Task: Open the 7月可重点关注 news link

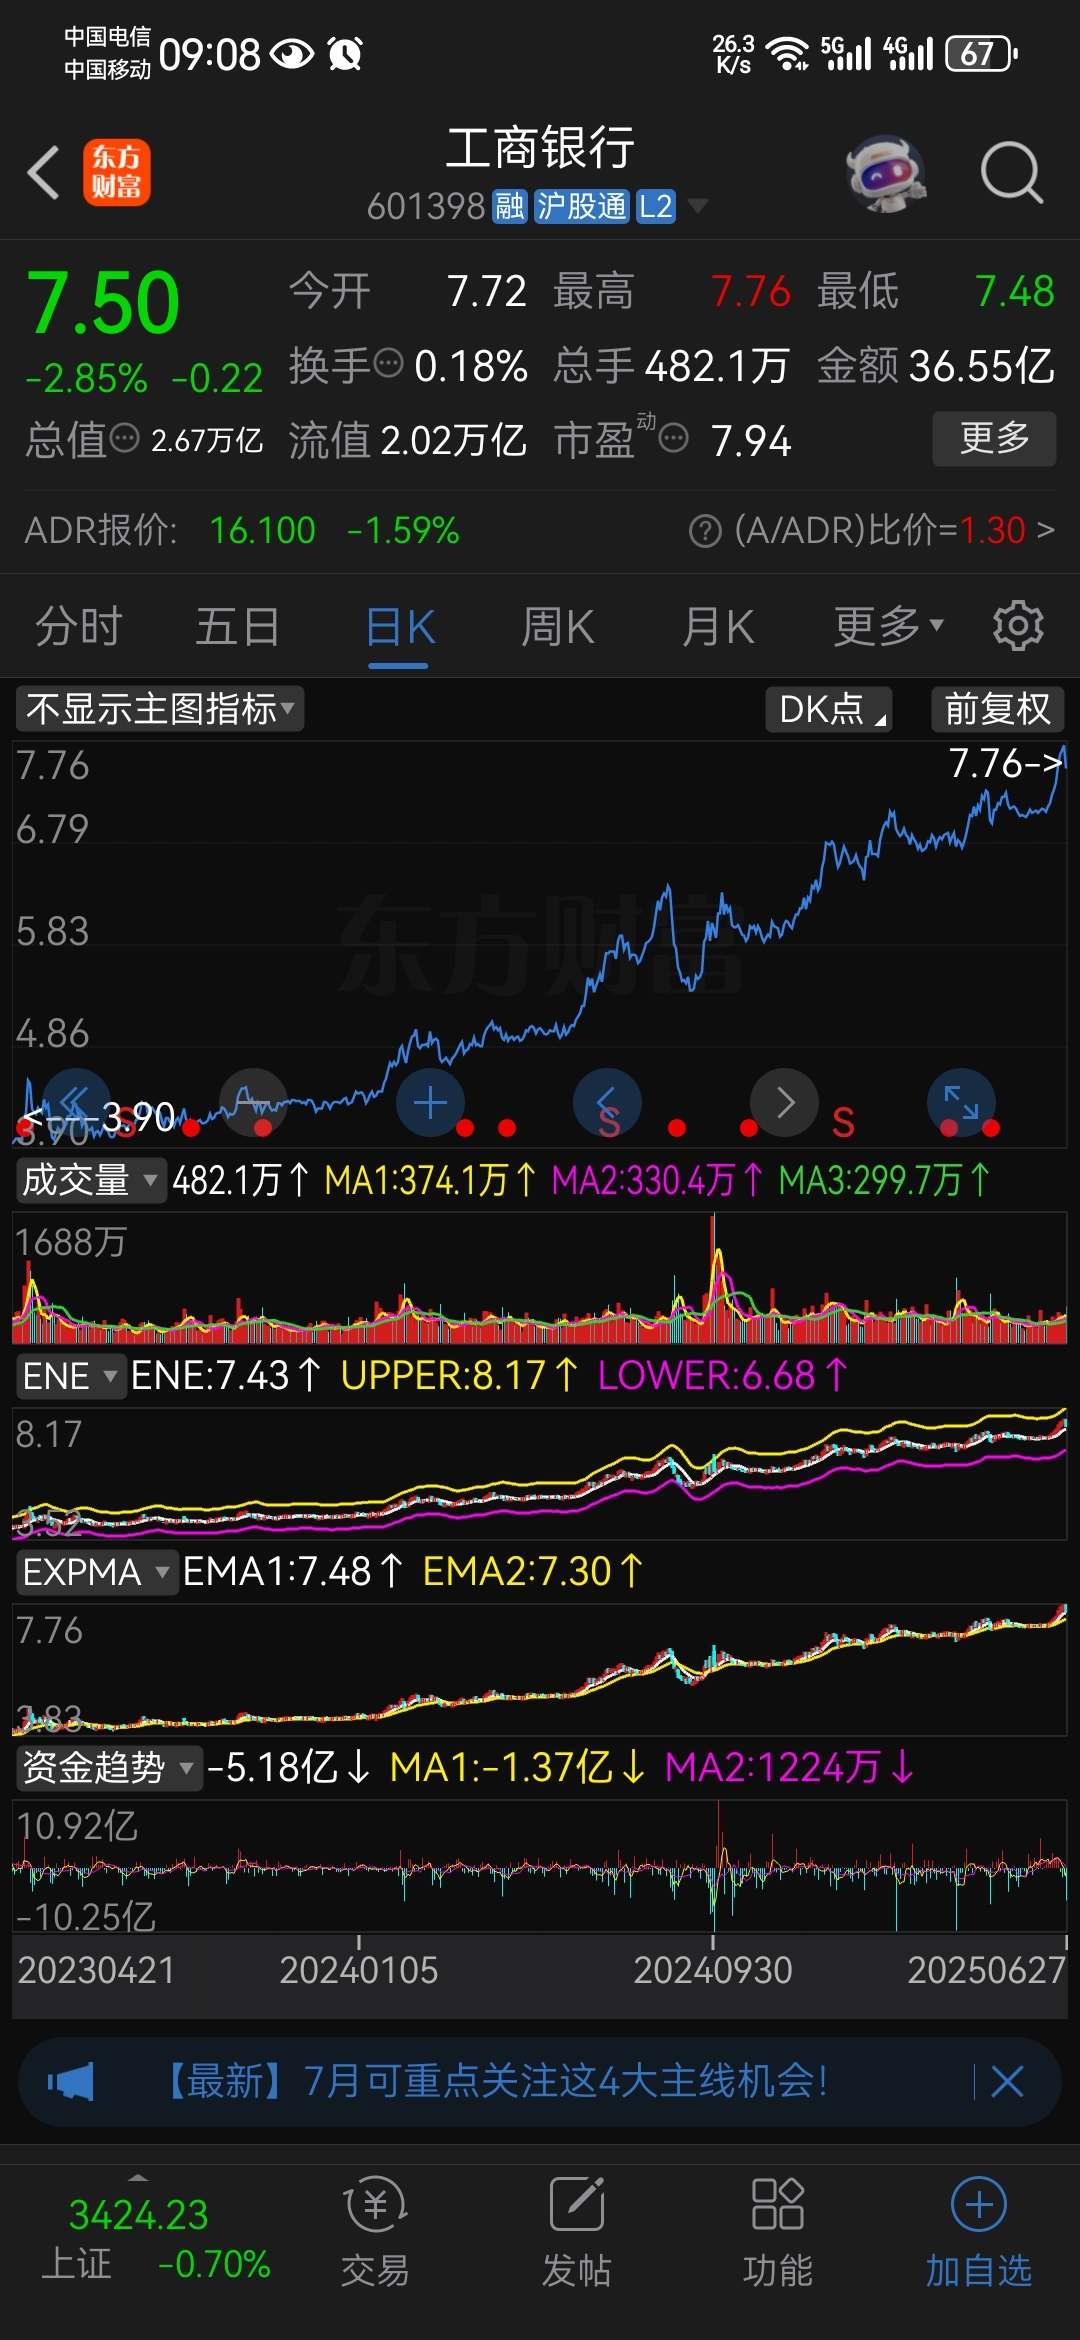Action: point(495,2082)
